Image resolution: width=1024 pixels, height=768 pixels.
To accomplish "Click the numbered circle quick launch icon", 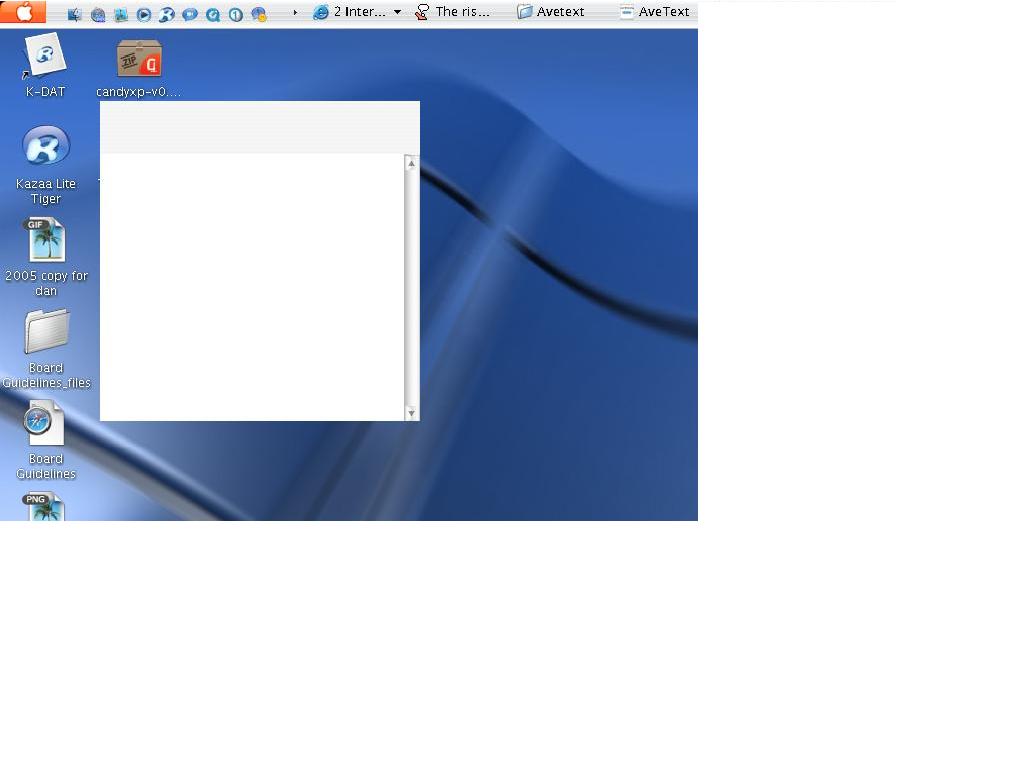I will (x=236, y=14).
